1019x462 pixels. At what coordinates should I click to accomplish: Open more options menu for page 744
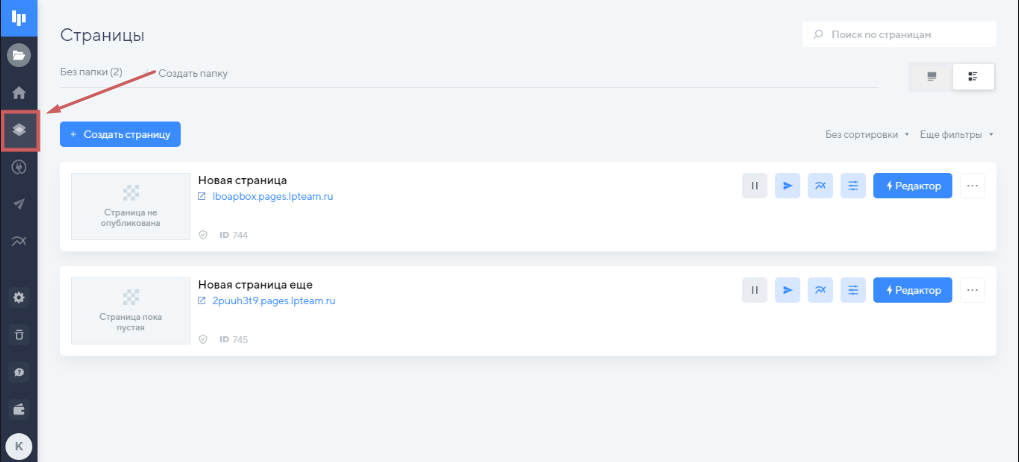point(972,185)
